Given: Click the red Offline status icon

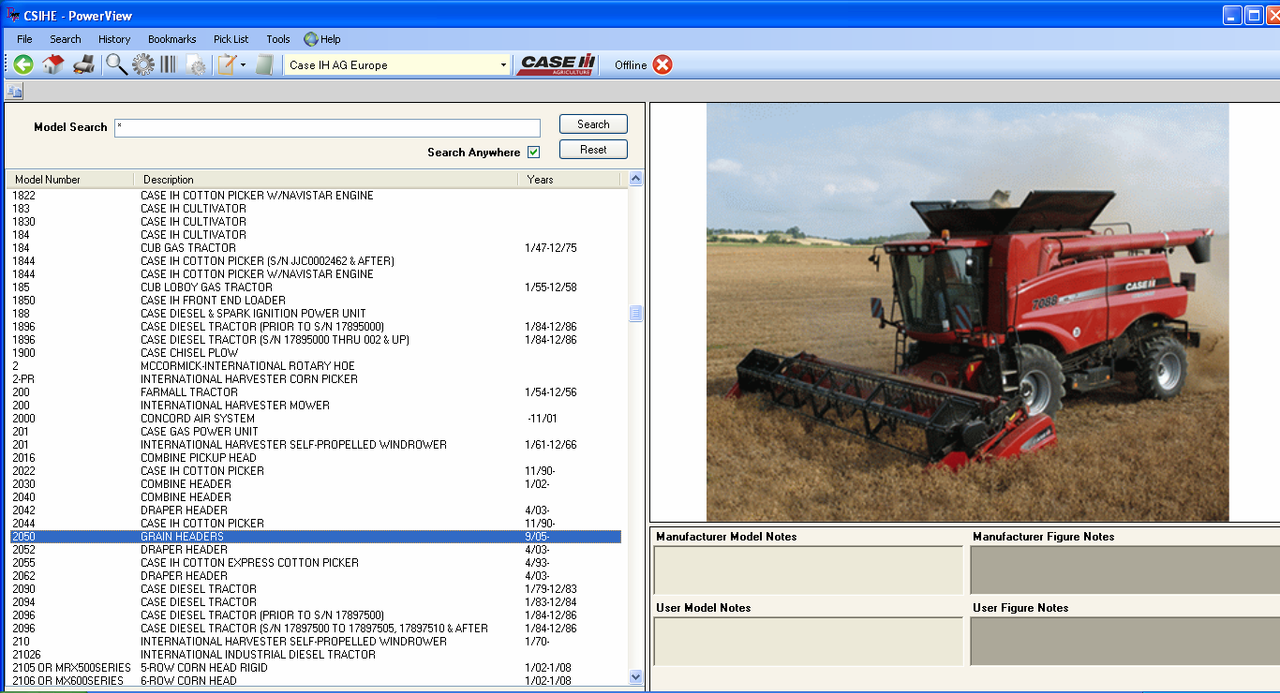Looking at the screenshot, I should pos(663,65).
